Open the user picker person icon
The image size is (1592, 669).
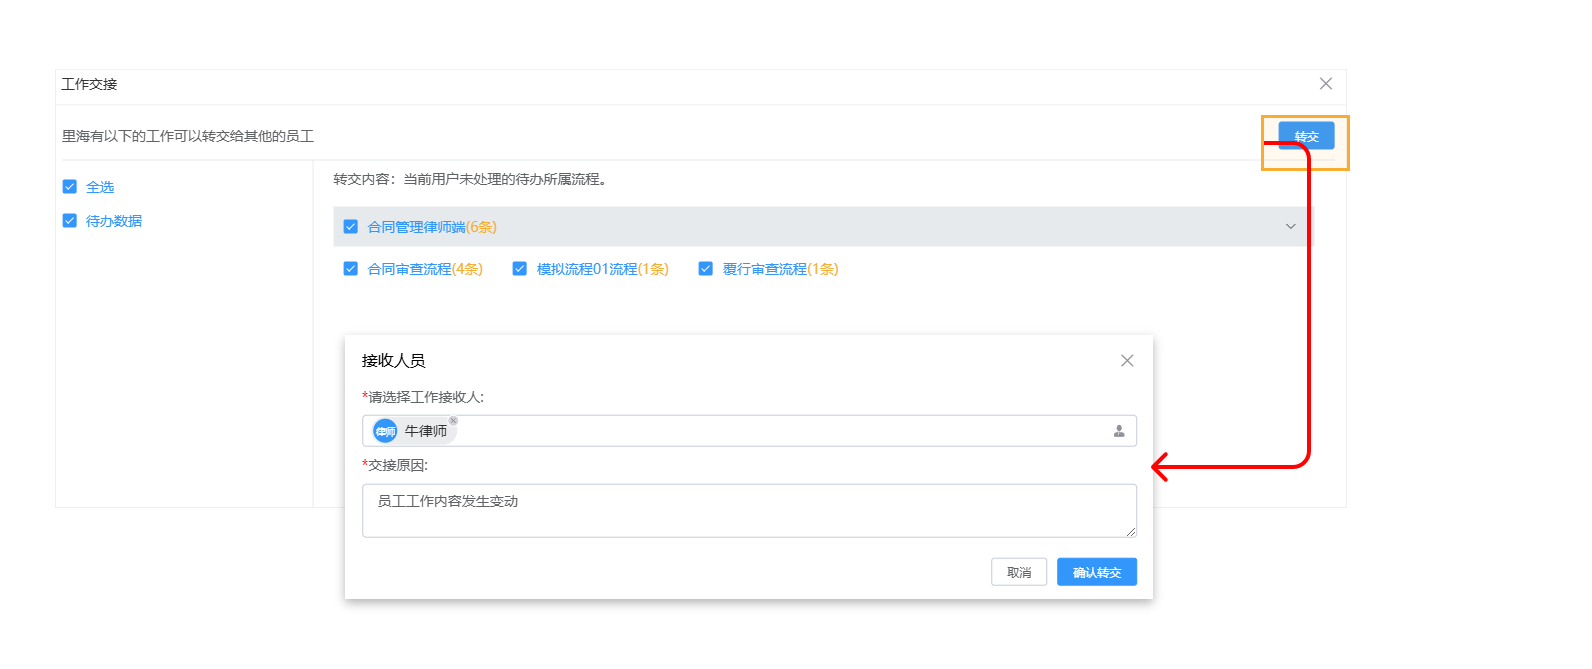tap(1119, 431)
